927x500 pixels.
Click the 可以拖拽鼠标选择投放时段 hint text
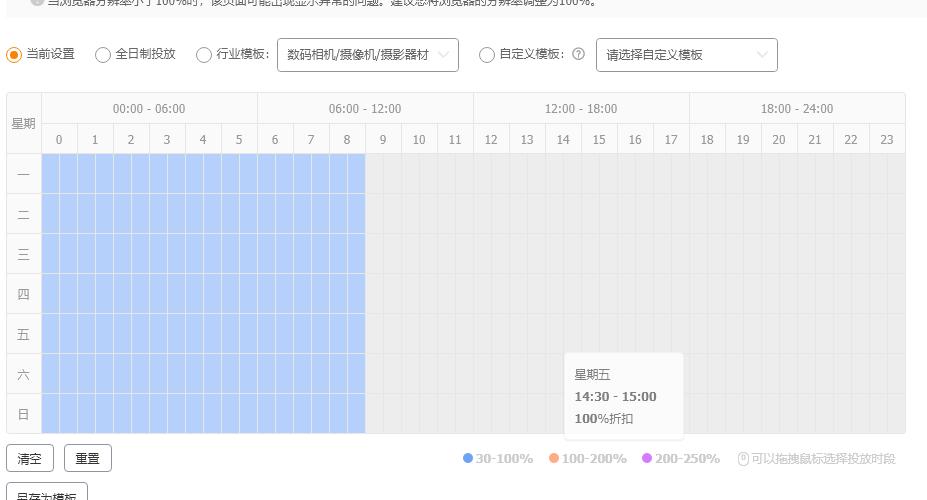(x=824, y=459)
